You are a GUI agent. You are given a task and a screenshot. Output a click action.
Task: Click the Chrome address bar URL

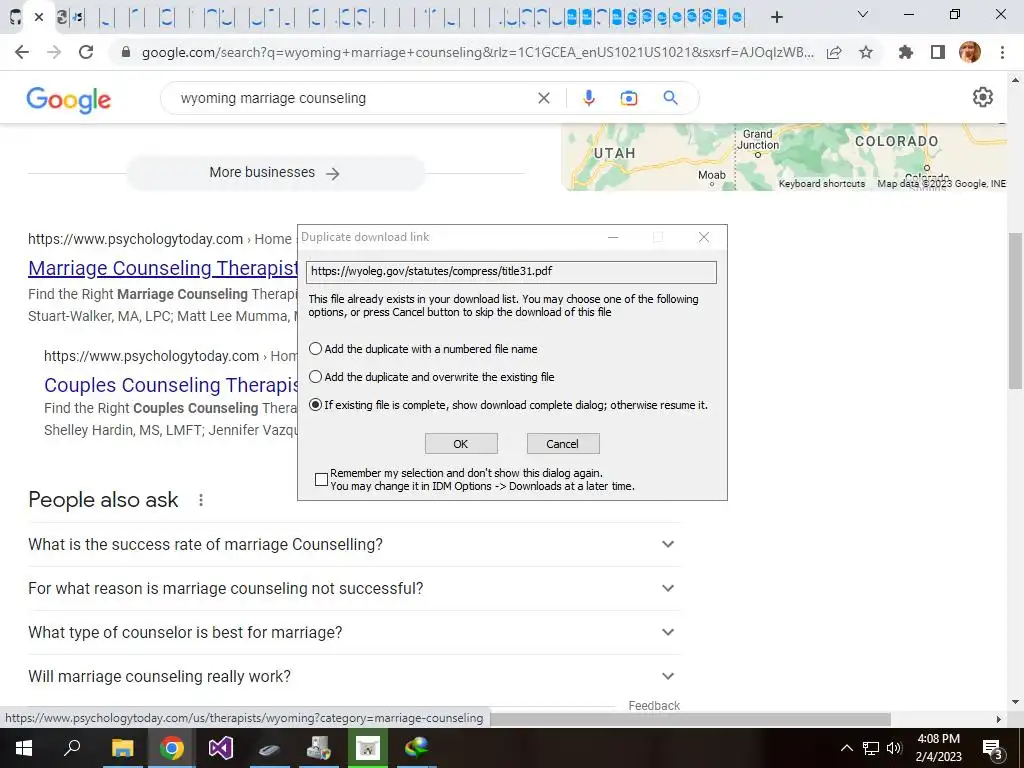tap(477, 52)
